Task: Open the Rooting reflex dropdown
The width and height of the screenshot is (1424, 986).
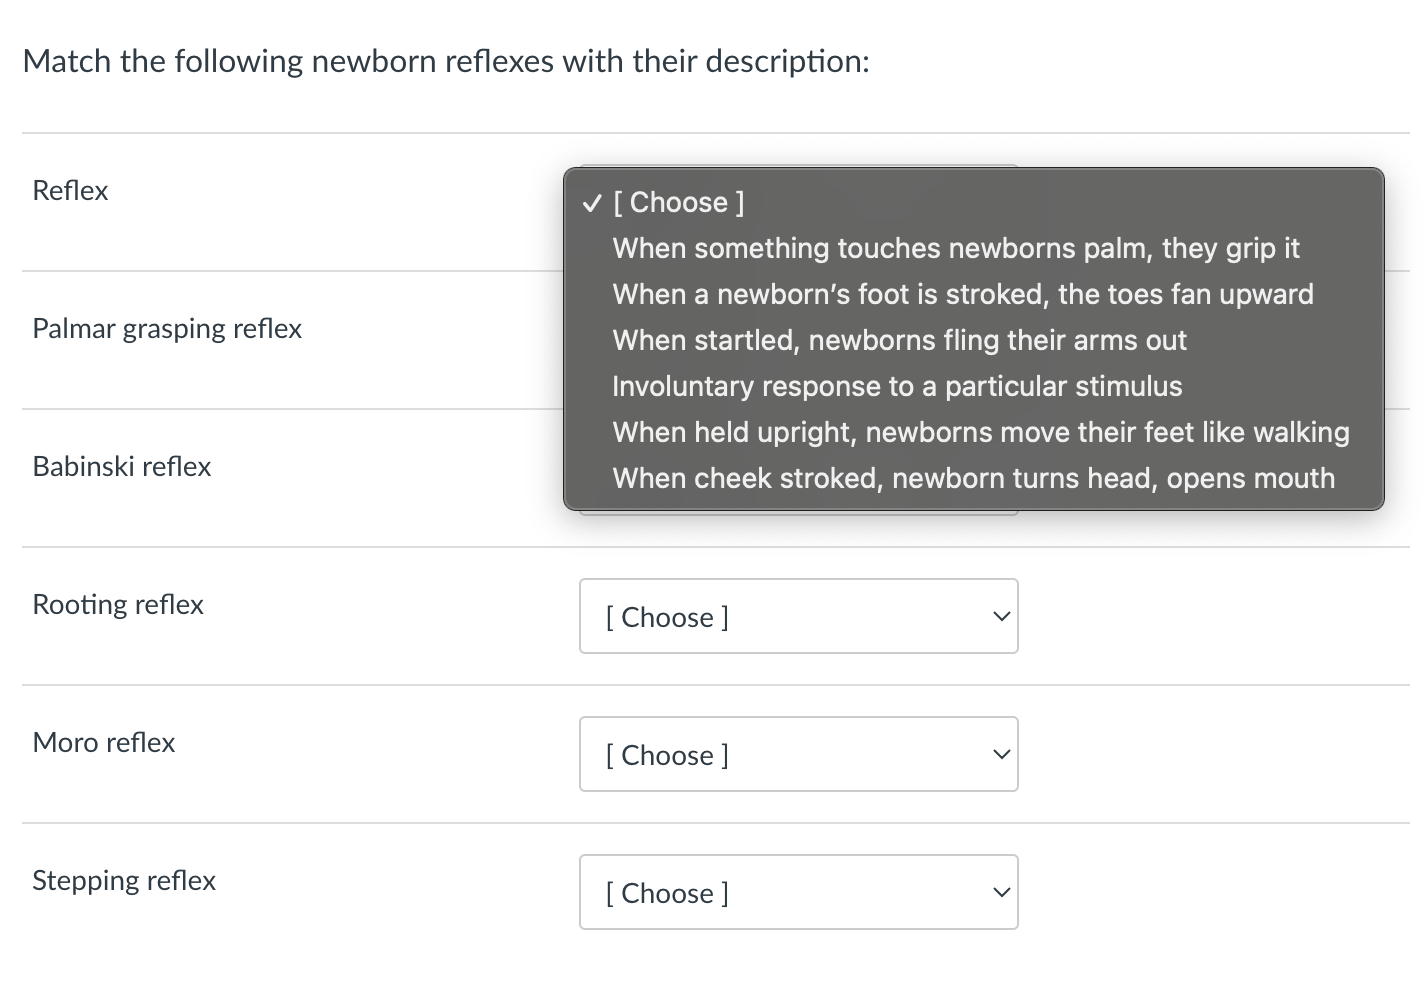Action: click(797, 616)
